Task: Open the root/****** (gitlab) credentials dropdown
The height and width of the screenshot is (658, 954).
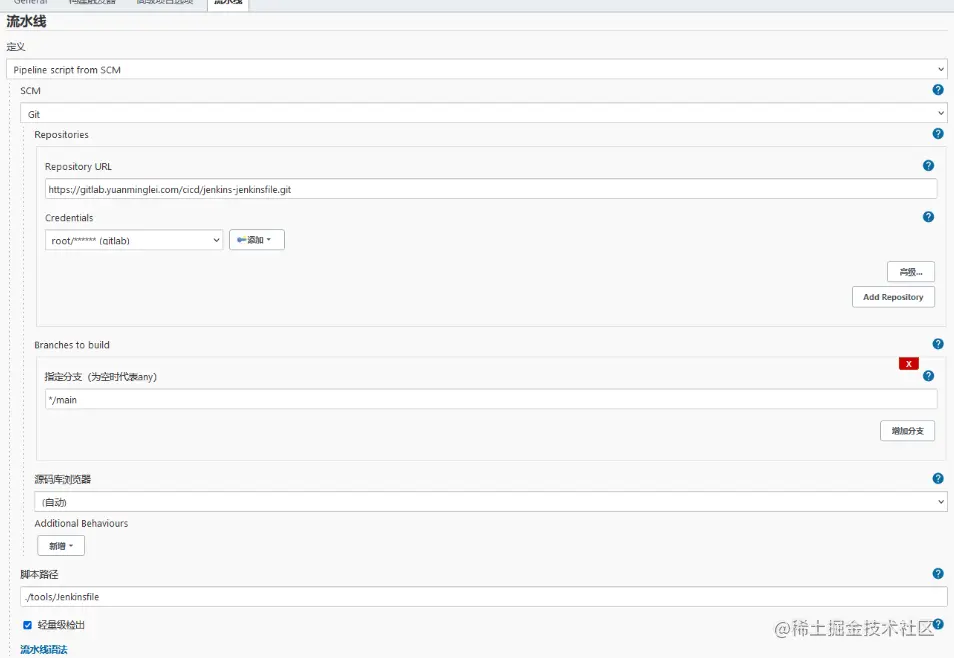Action: click(x=134, y=240)
